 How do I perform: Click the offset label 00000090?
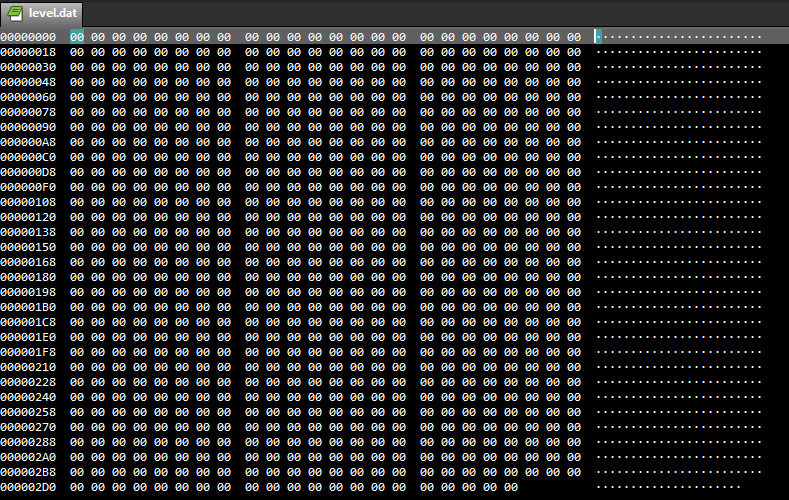click(x=28, y=127)
